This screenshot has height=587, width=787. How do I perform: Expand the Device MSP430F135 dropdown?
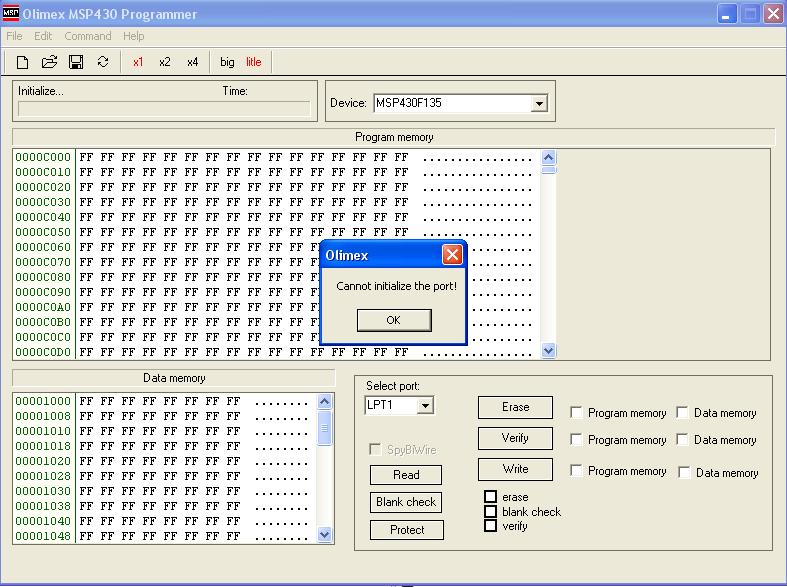click(539, 104)
